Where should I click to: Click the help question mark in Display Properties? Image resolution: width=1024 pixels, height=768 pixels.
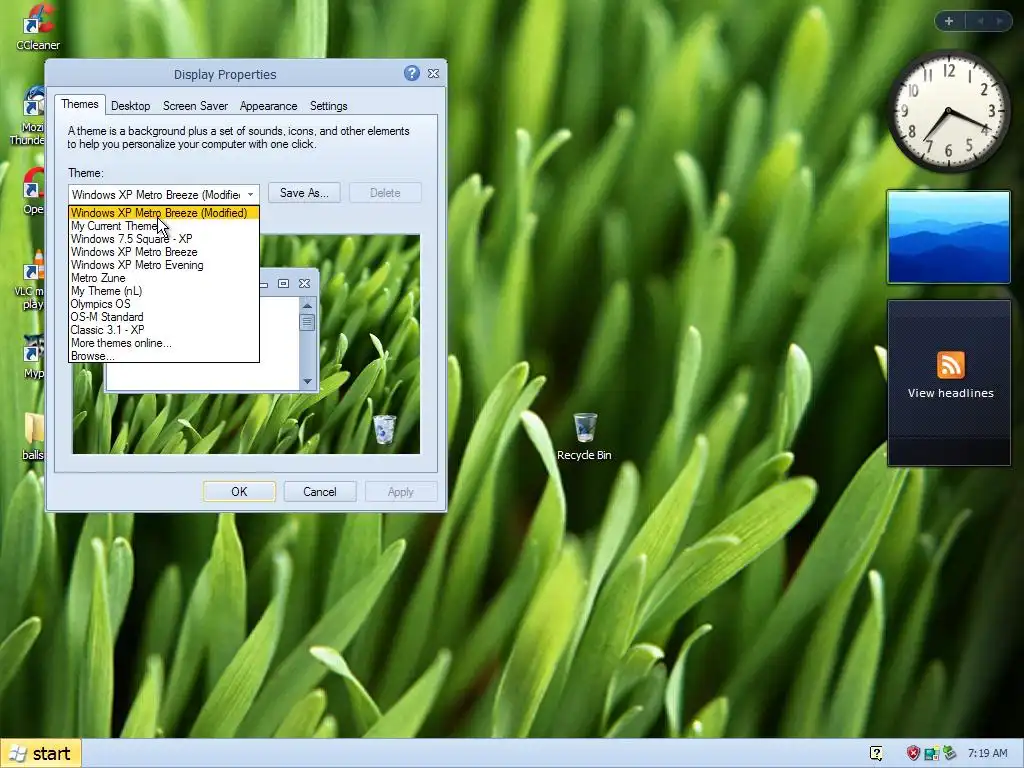coord(411,73)
